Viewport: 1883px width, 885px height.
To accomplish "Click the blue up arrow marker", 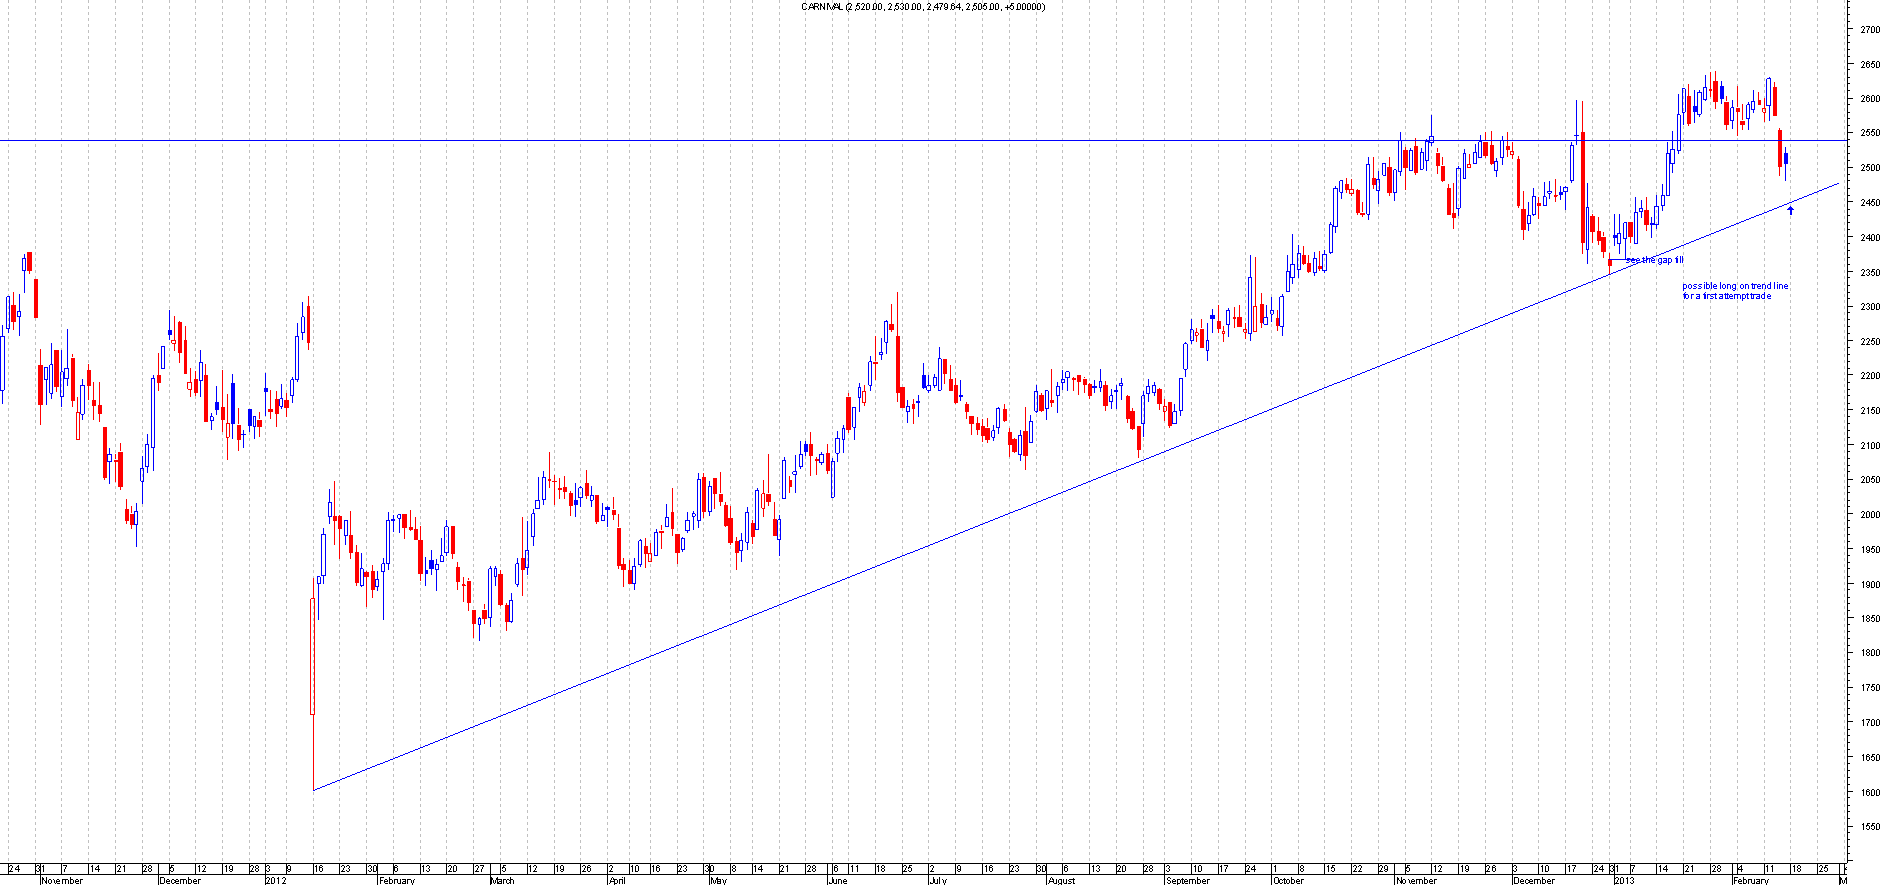I will coord(1790,210).
